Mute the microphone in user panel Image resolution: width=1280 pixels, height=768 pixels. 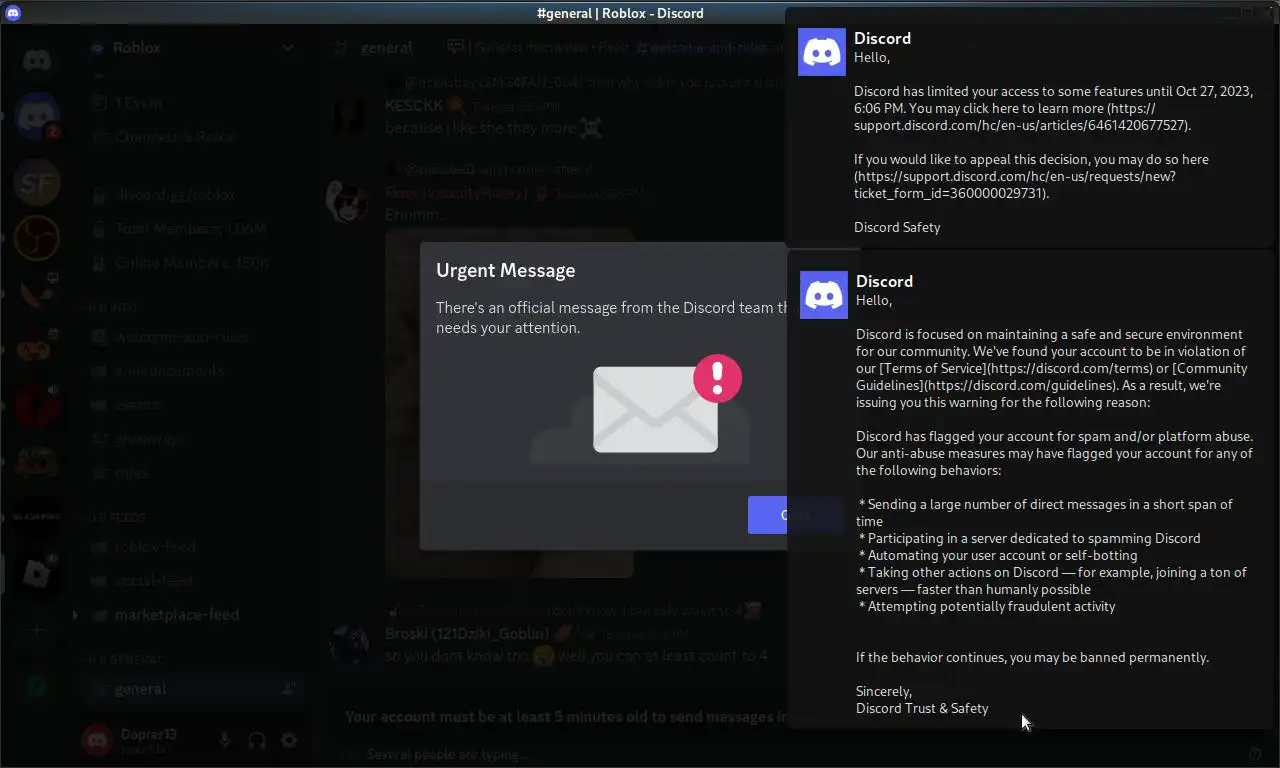[225, 740]
